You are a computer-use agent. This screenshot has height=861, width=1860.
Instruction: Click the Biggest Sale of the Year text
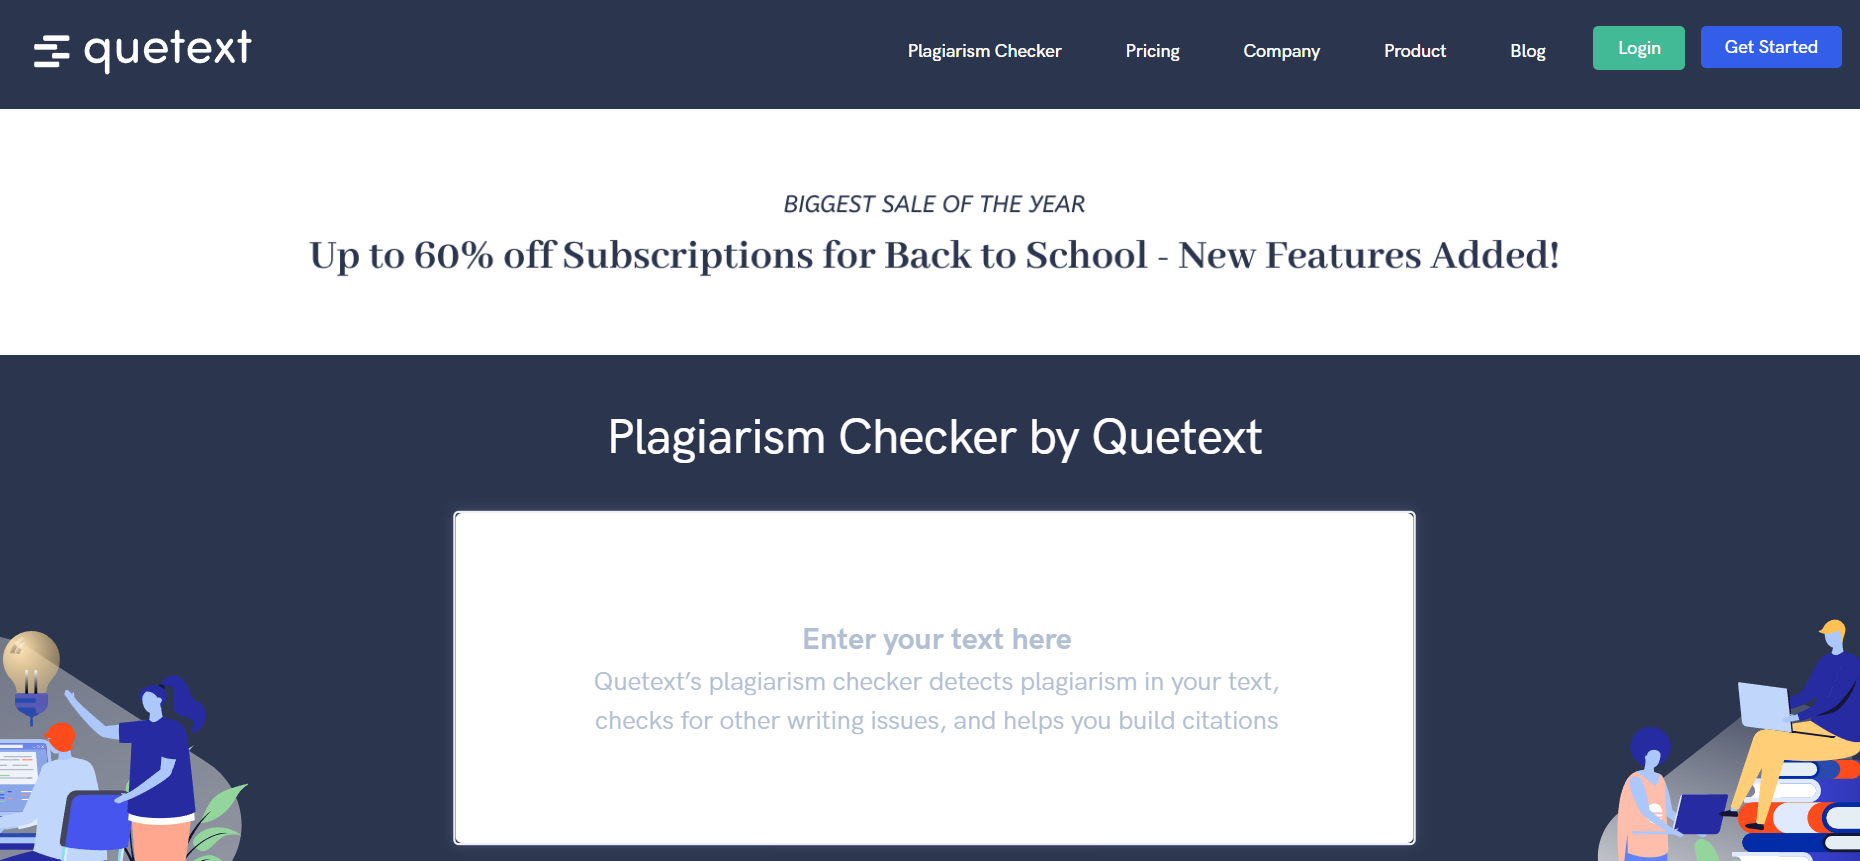click(934, 204)
